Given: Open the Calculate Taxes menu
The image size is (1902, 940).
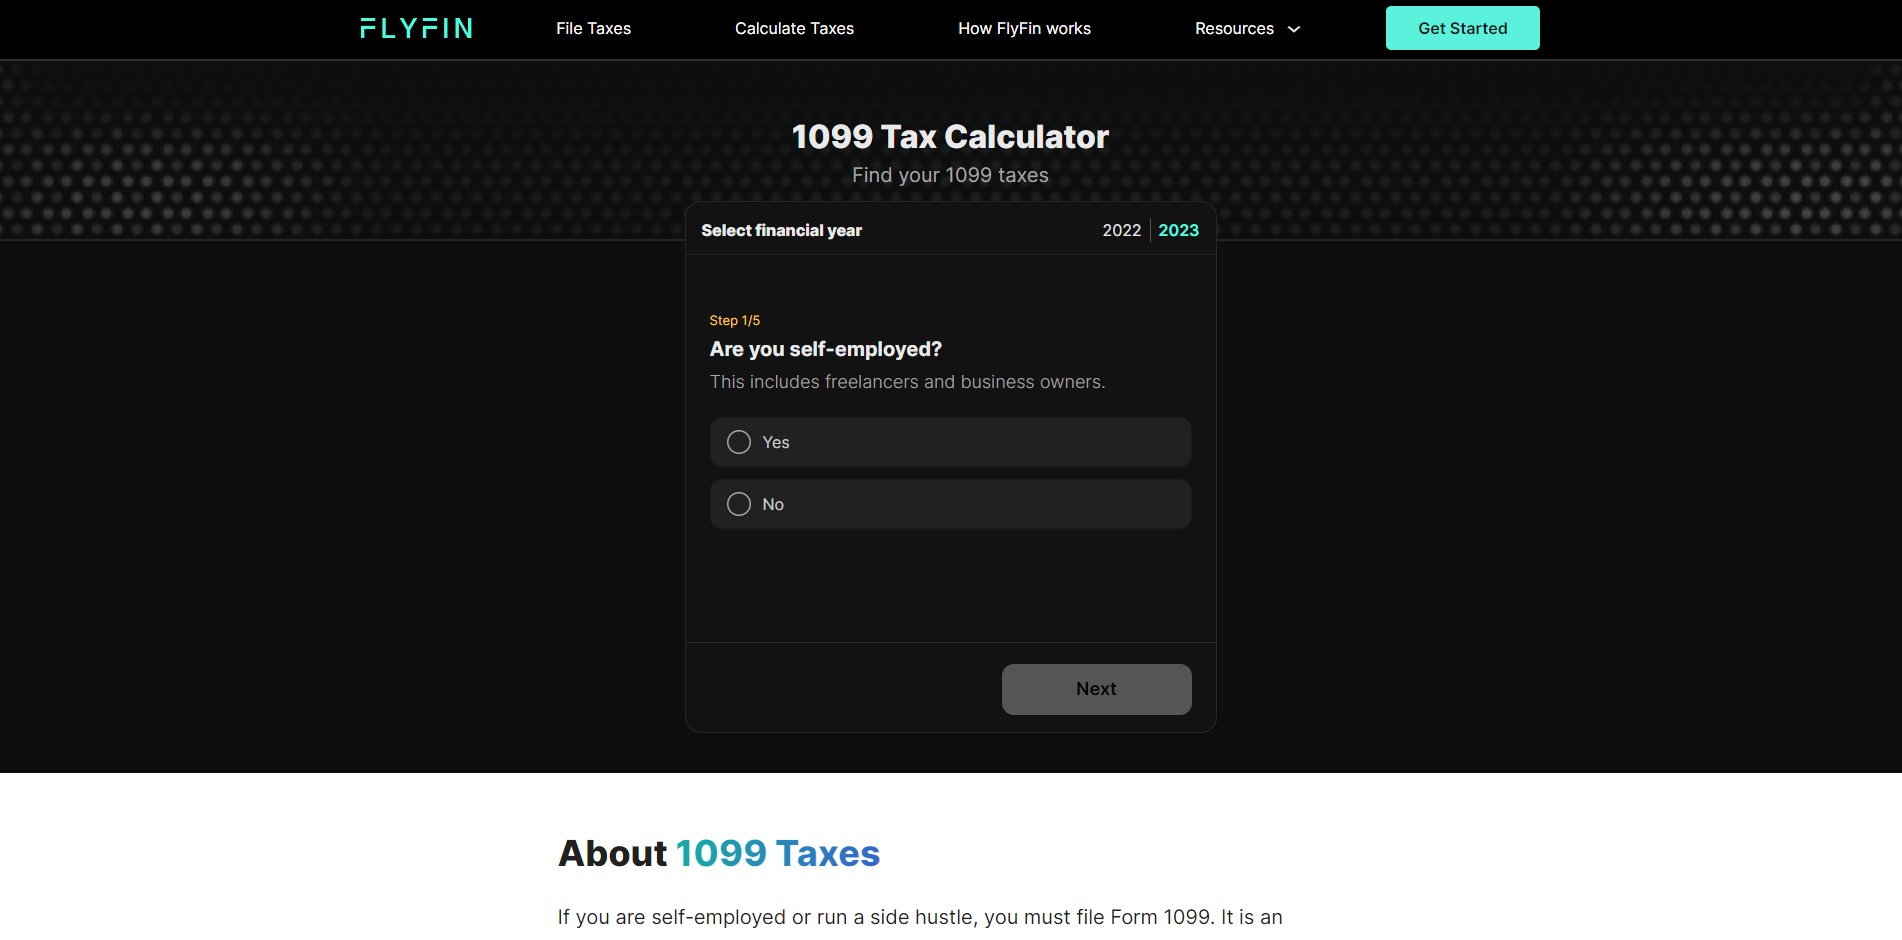Looking at the screenshot, I should (794, 28).
